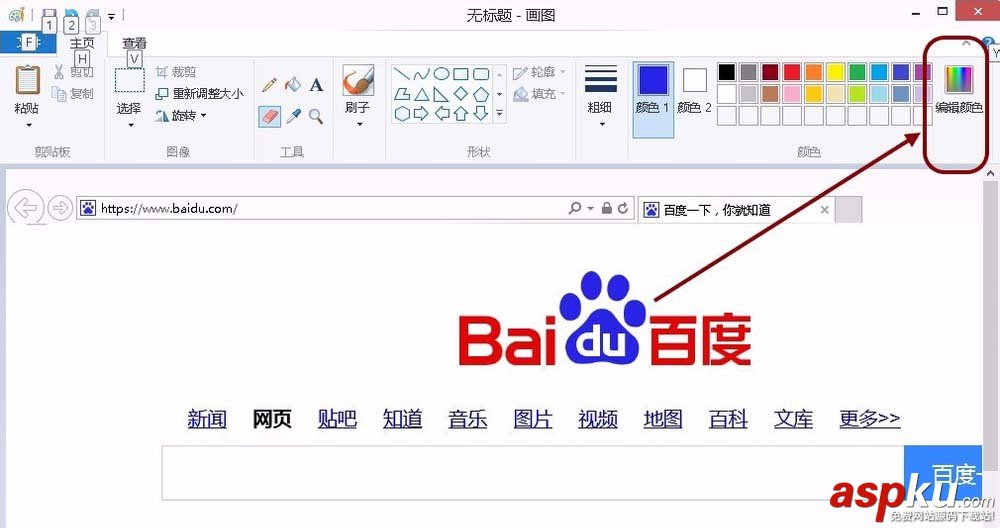Open the 旋转 rotate dropdown
This screenshot has width=1000, height=528.
181,115
